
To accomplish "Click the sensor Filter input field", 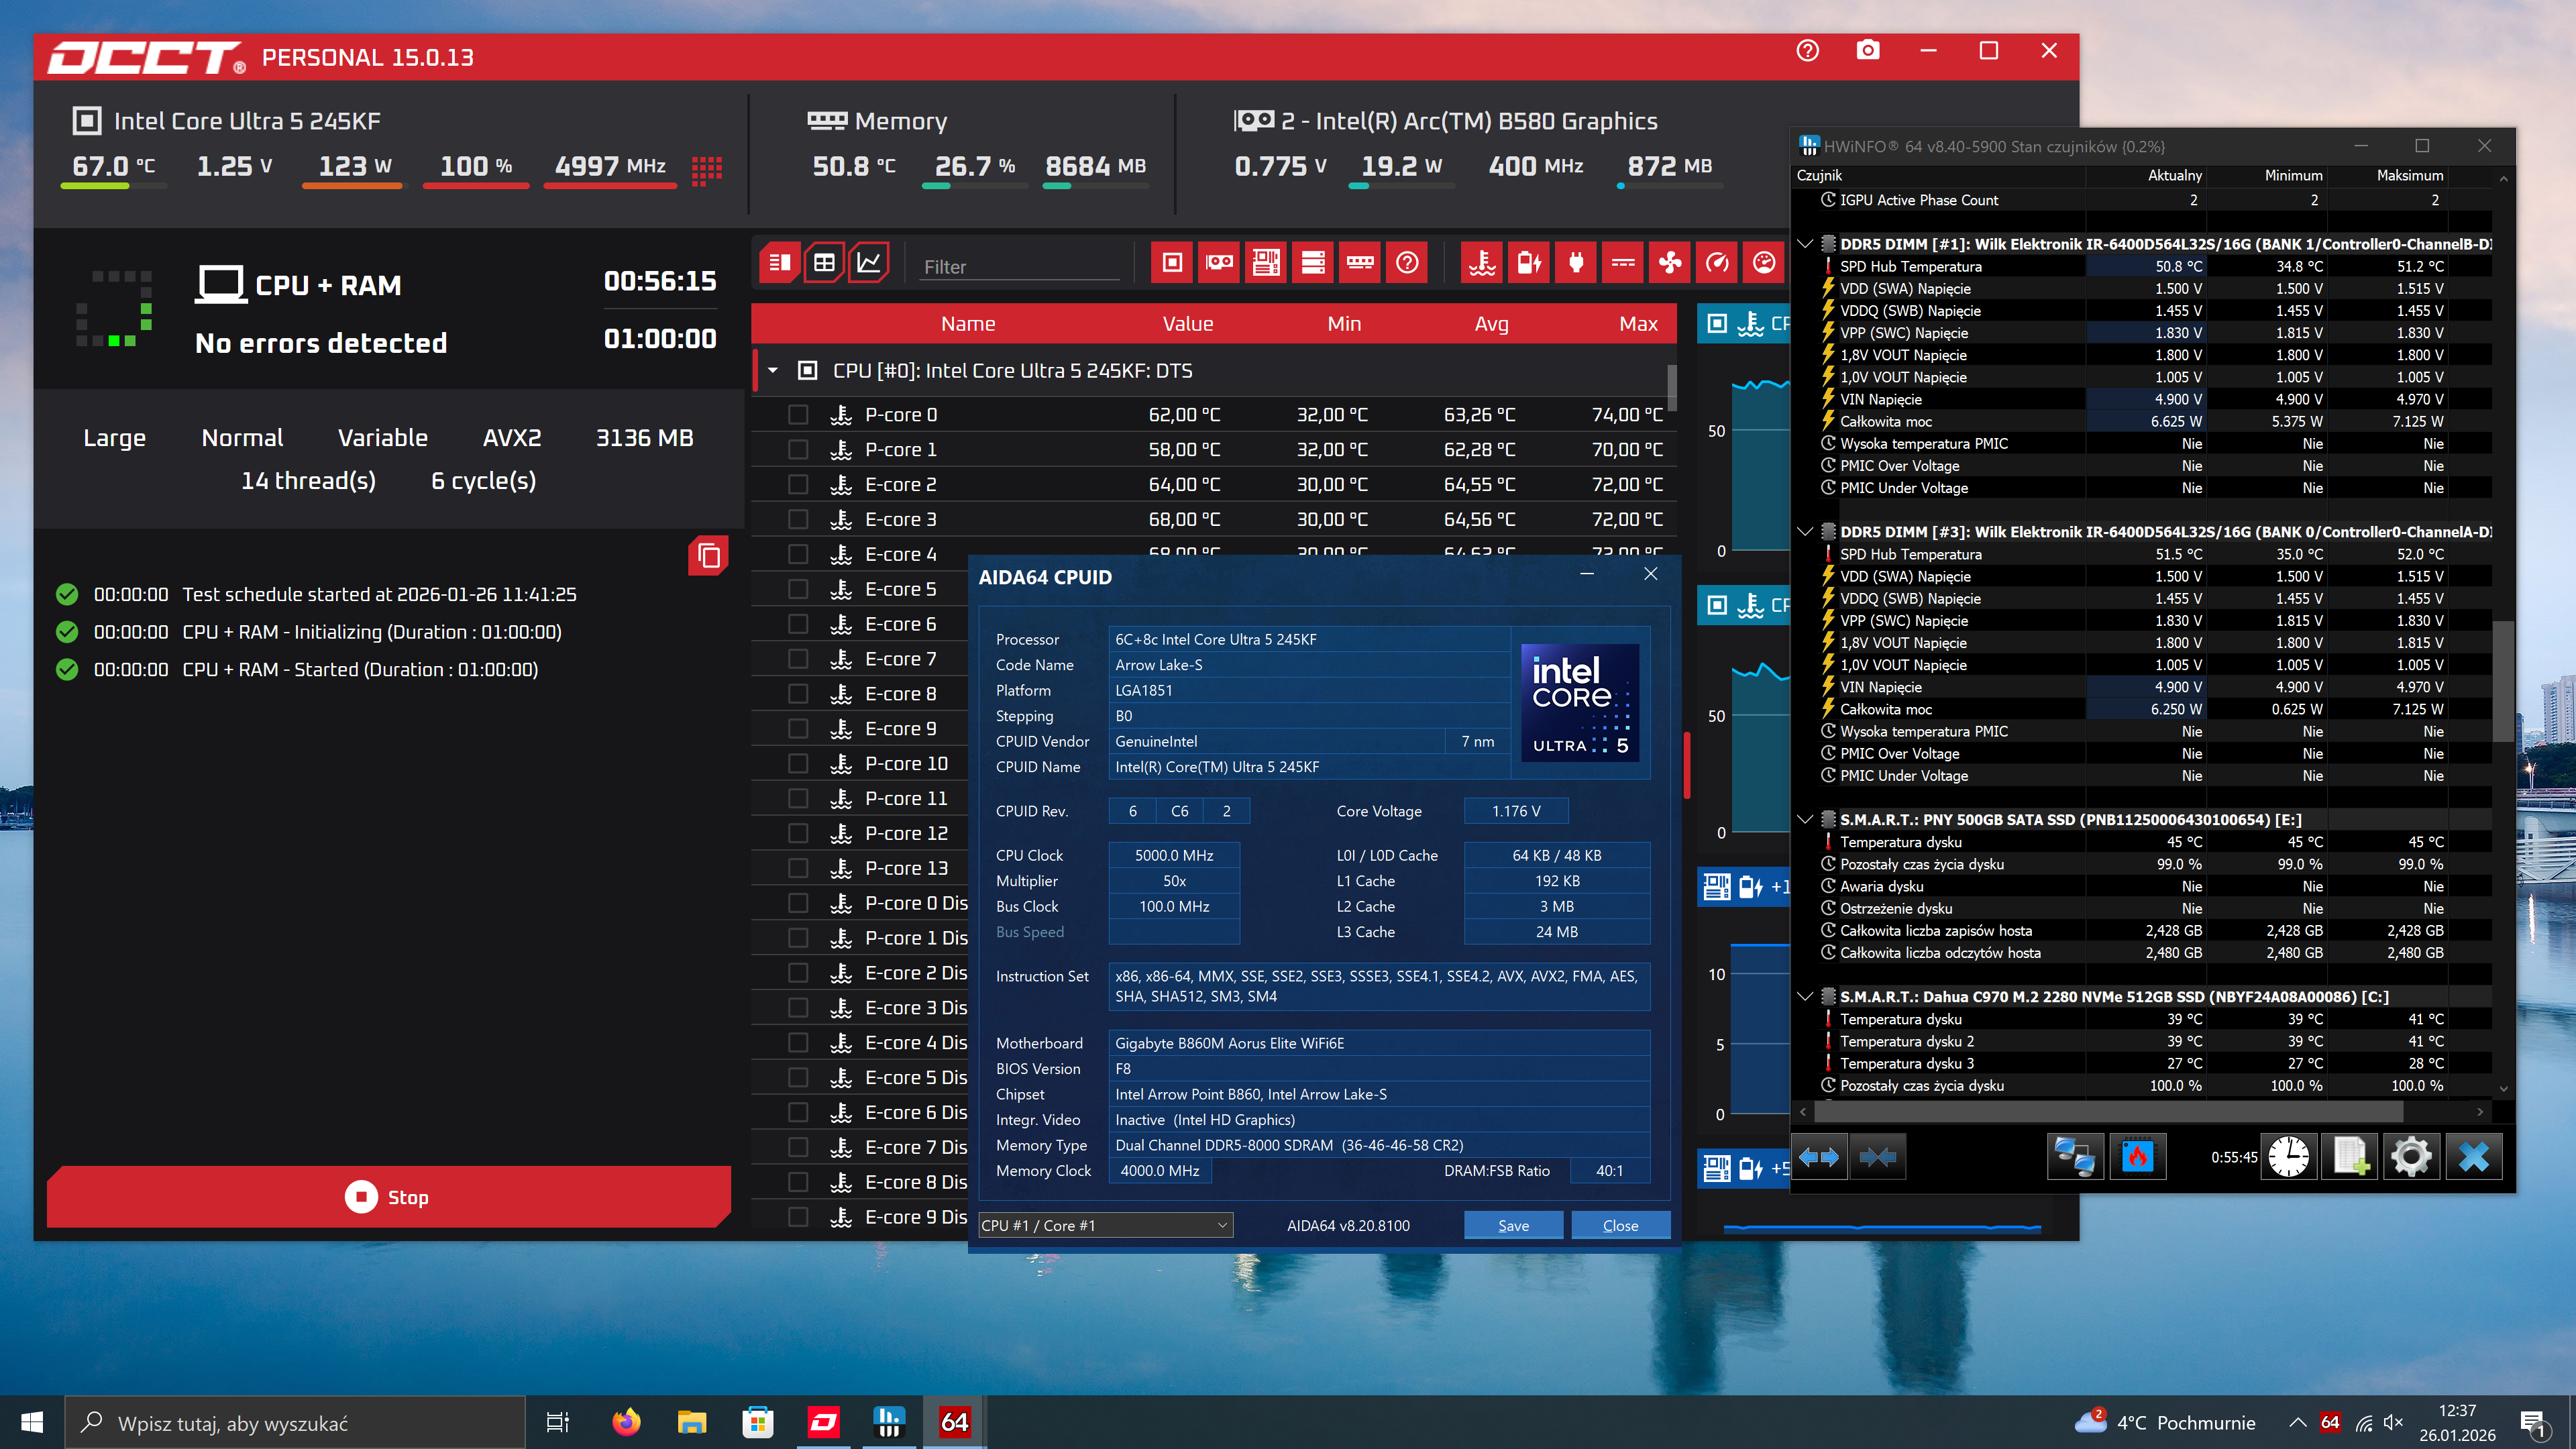I will tap(1018, 267).
